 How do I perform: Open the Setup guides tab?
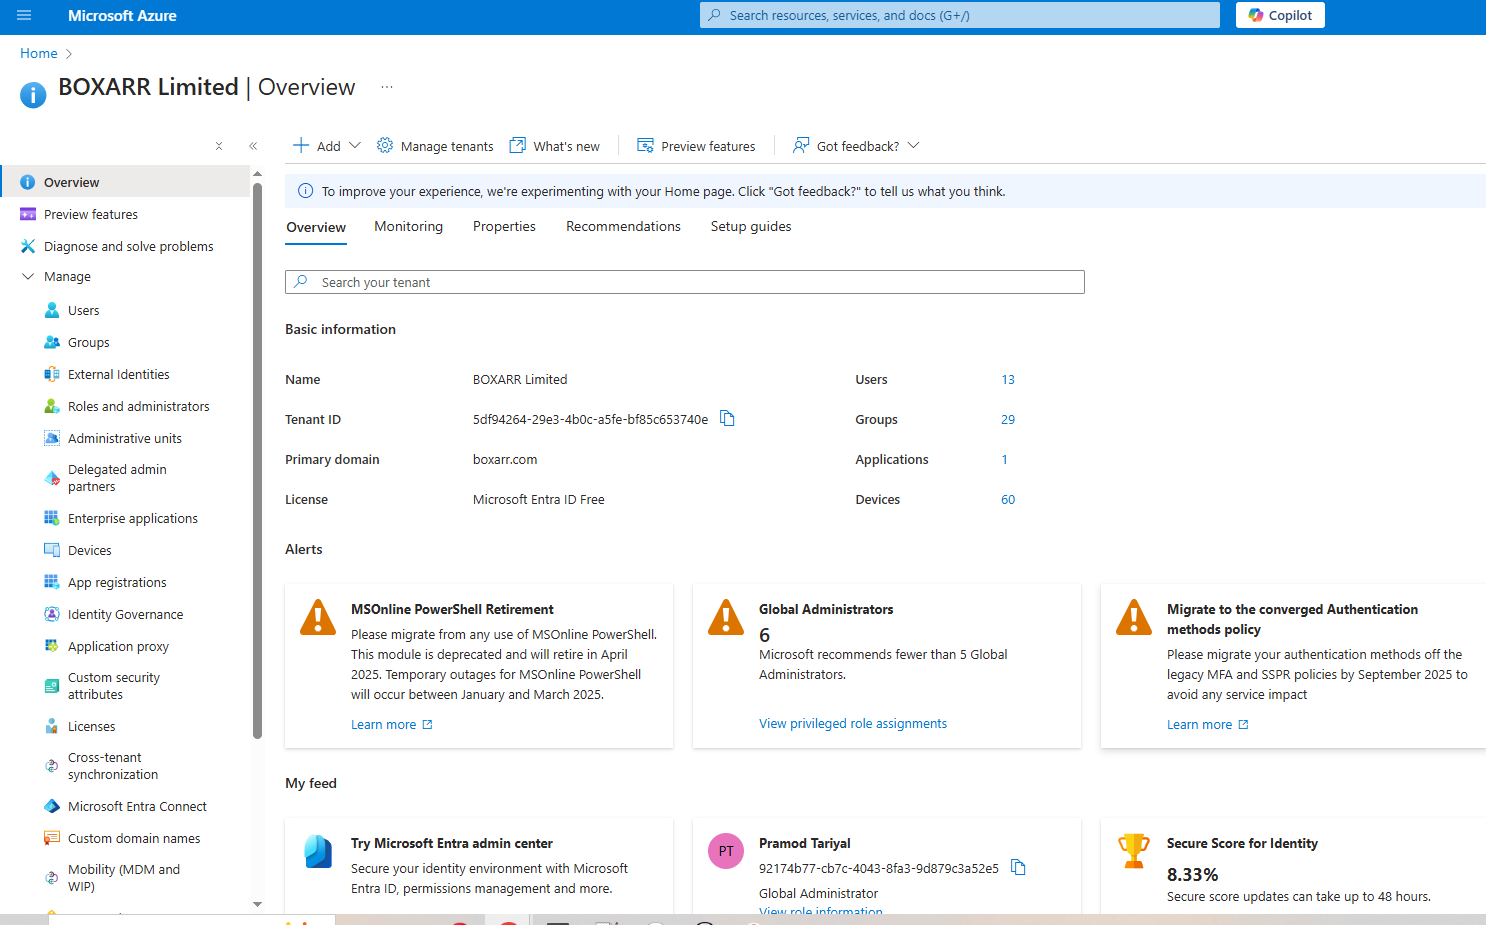click(x=750, y=226)
